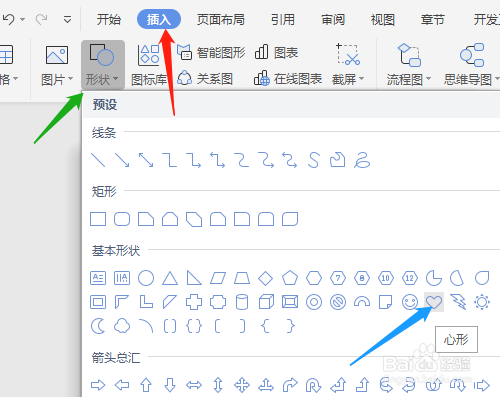500x397 pixels.
Task: Pick the parallelogram shape
Action: click(x=218, y=278)
